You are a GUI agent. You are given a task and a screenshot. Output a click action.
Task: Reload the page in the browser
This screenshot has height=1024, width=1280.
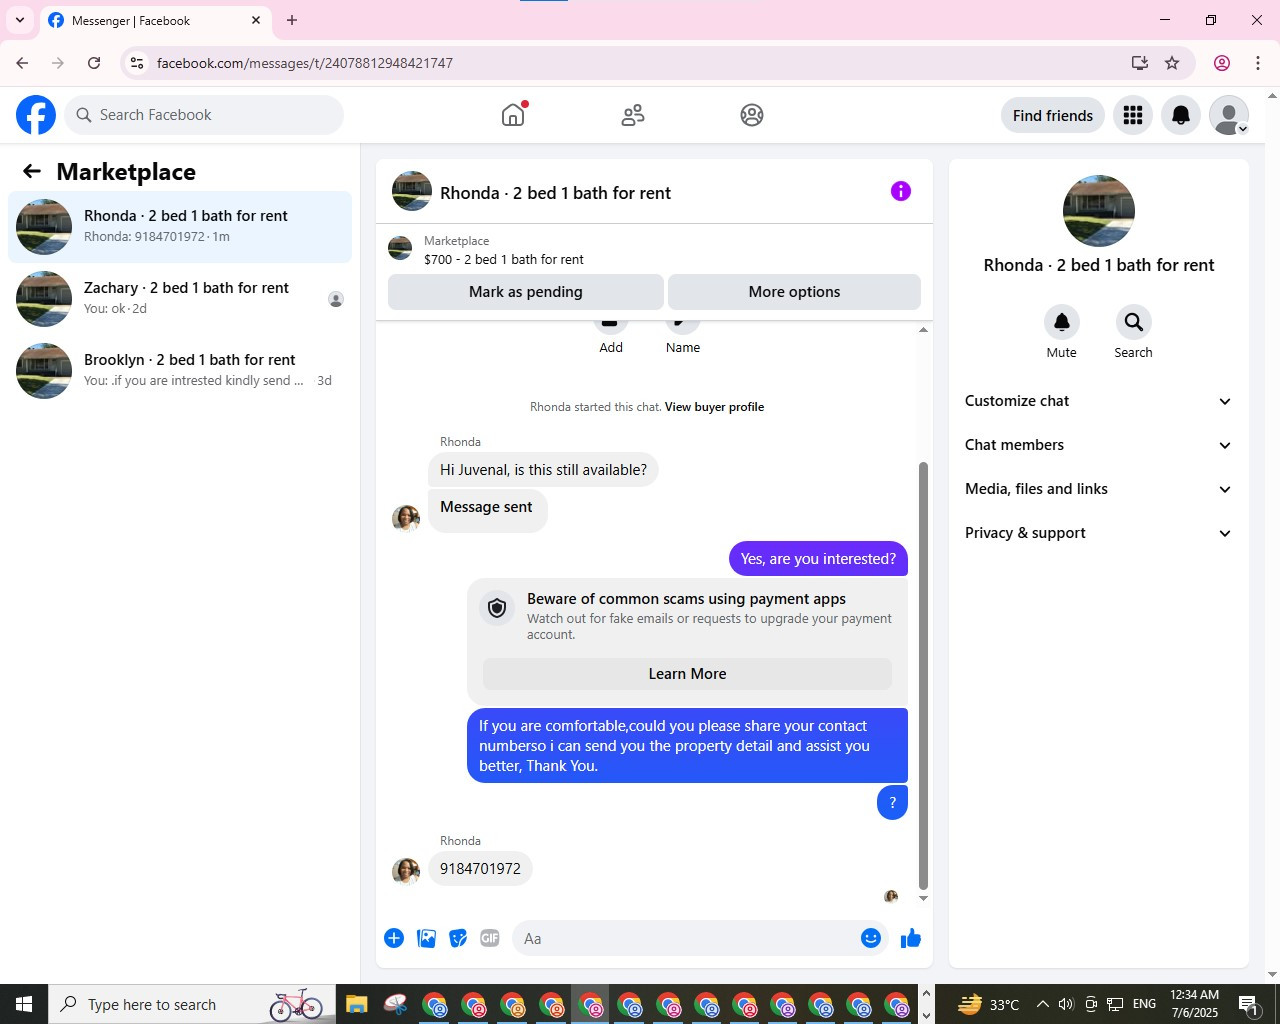tap(94, 63)
